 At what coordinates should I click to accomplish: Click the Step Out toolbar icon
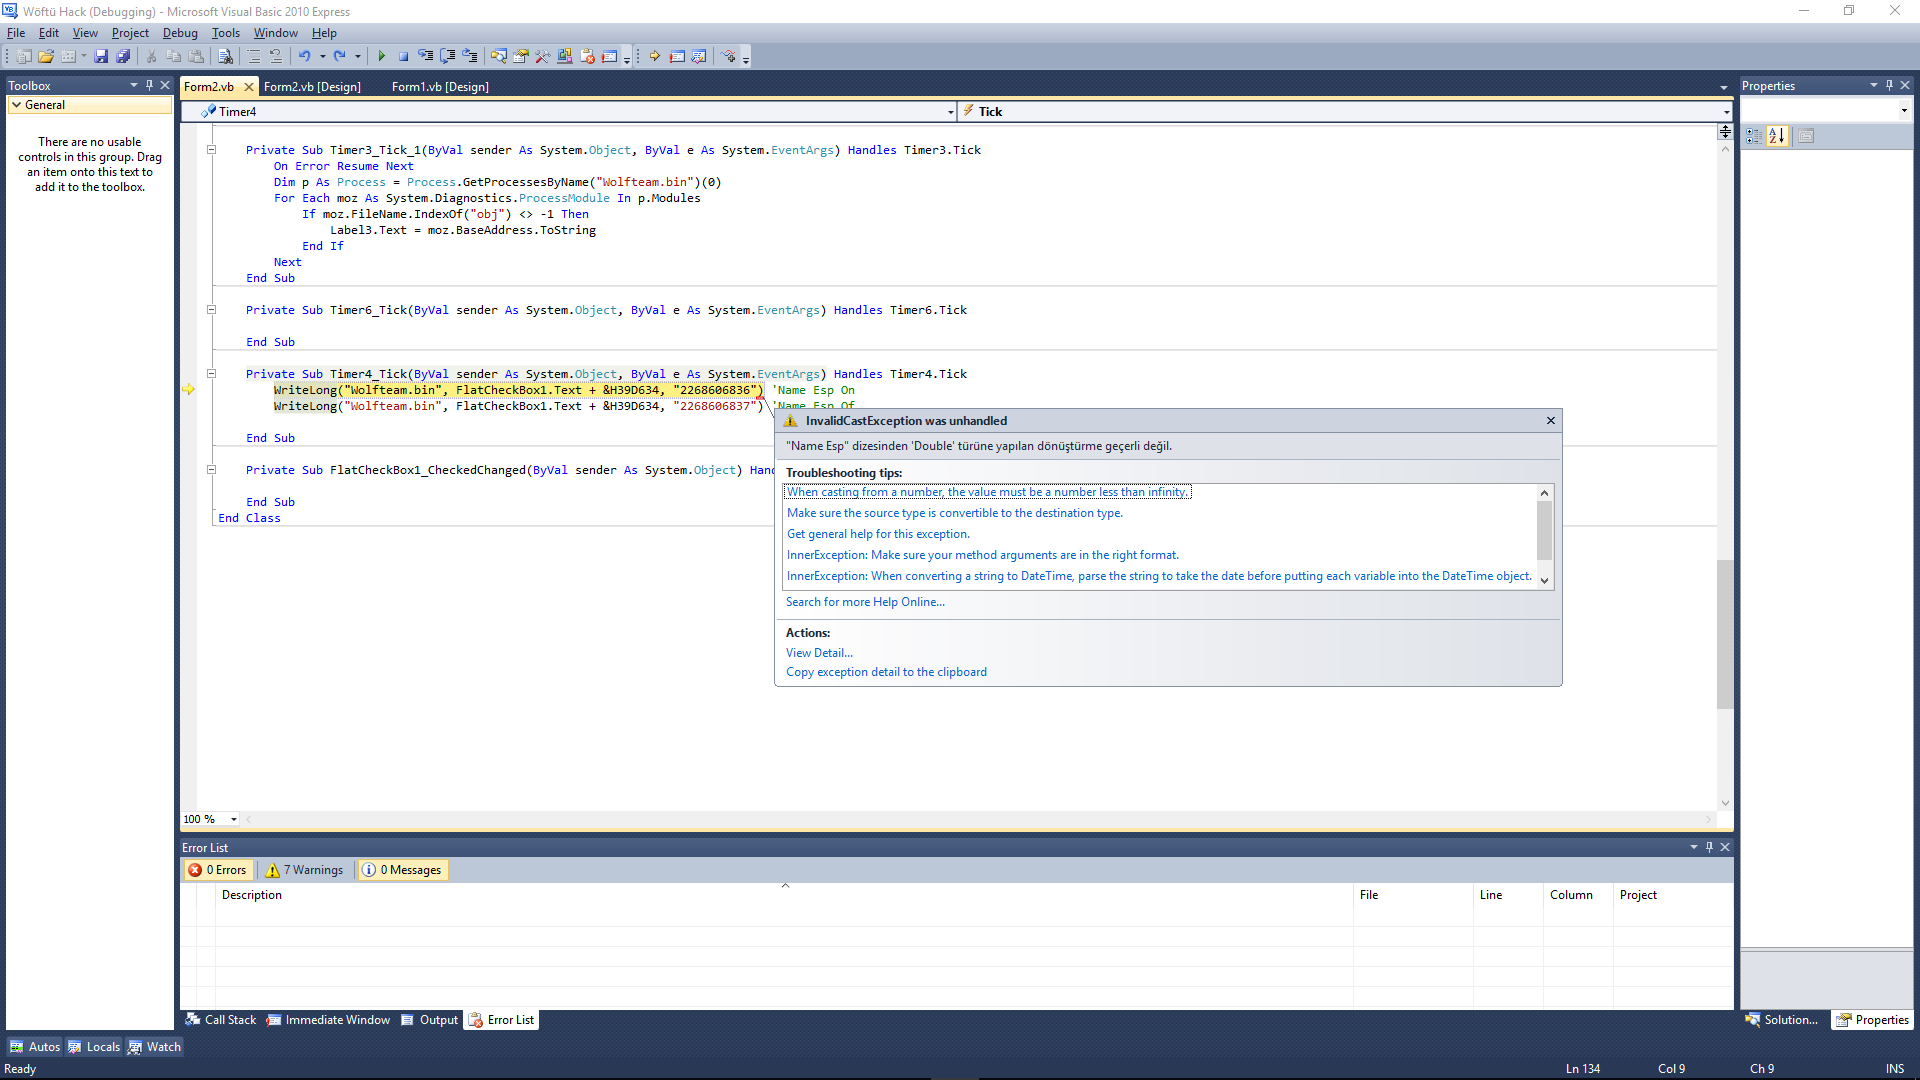[470, 57]
